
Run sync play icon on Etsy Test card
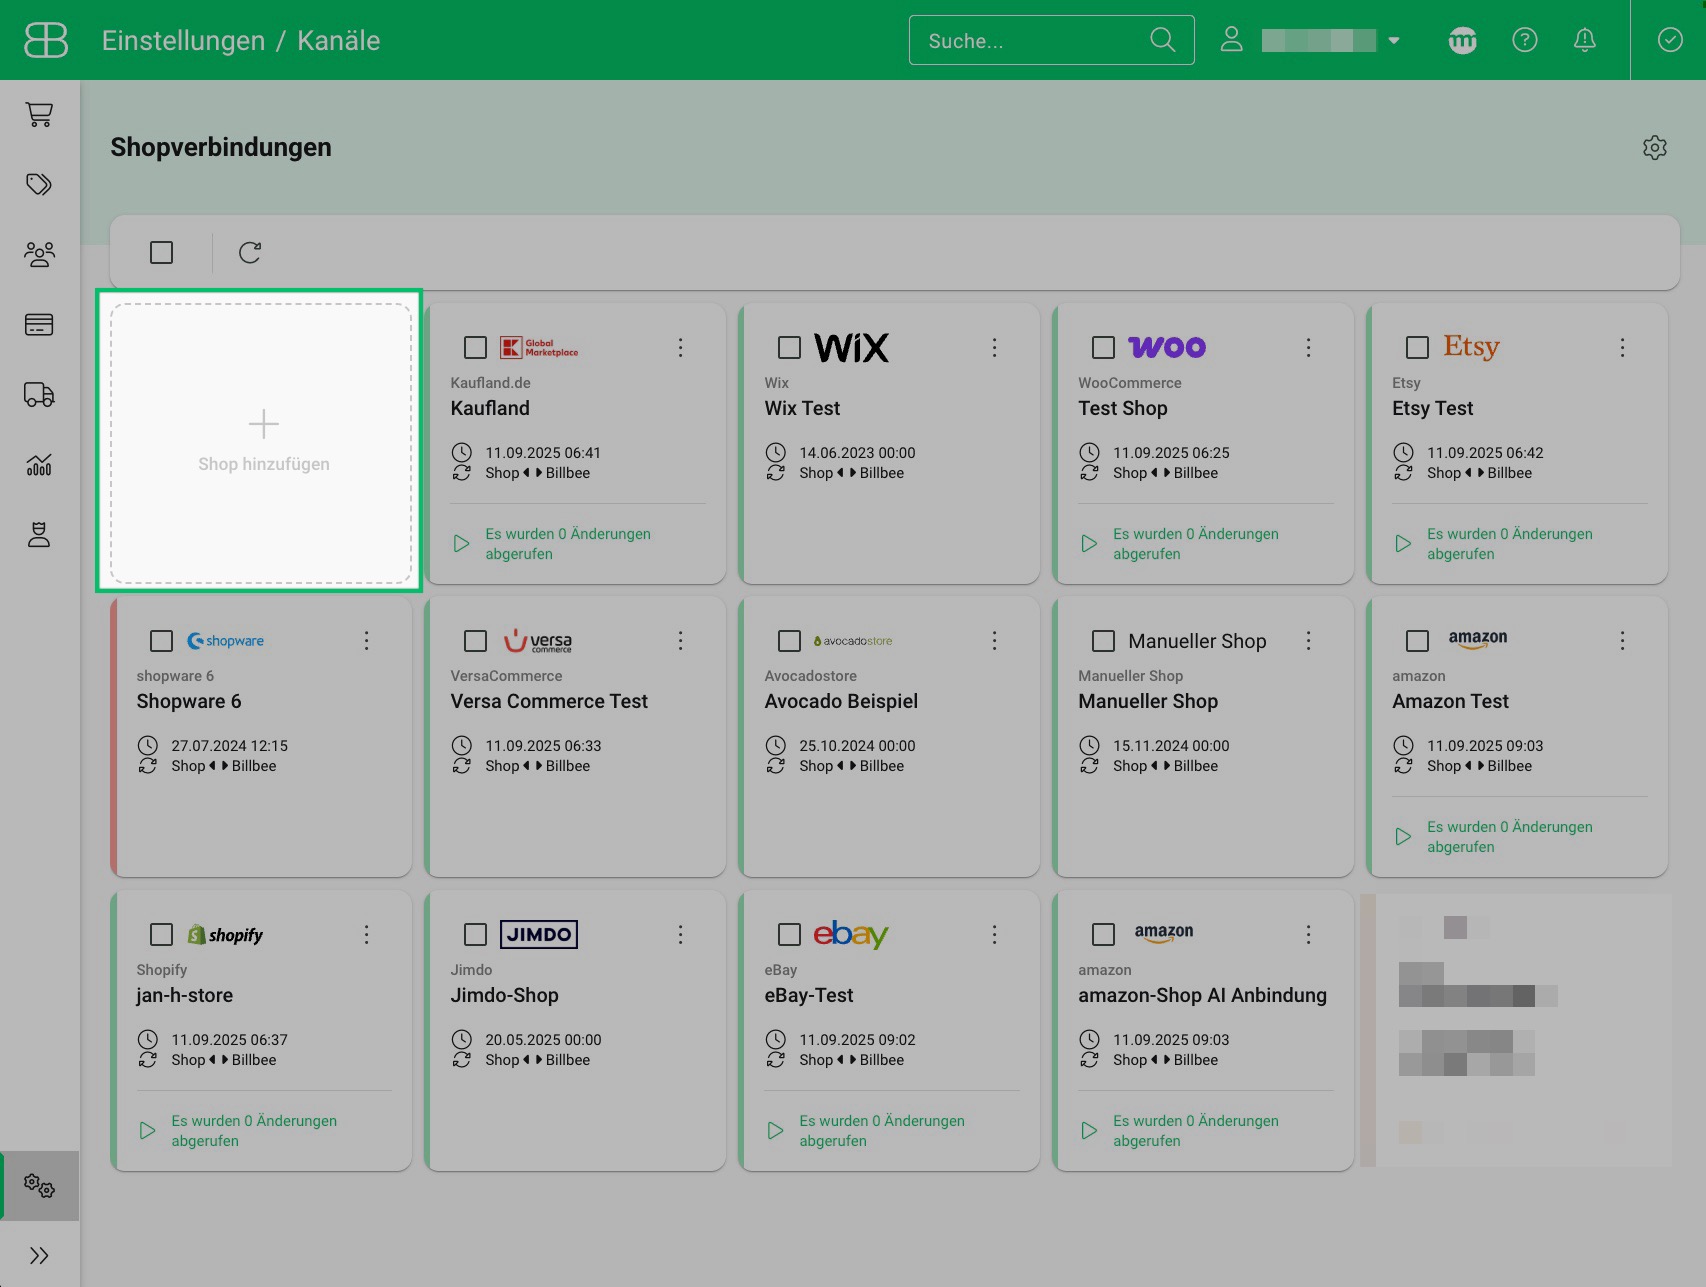coord(1403,544)
